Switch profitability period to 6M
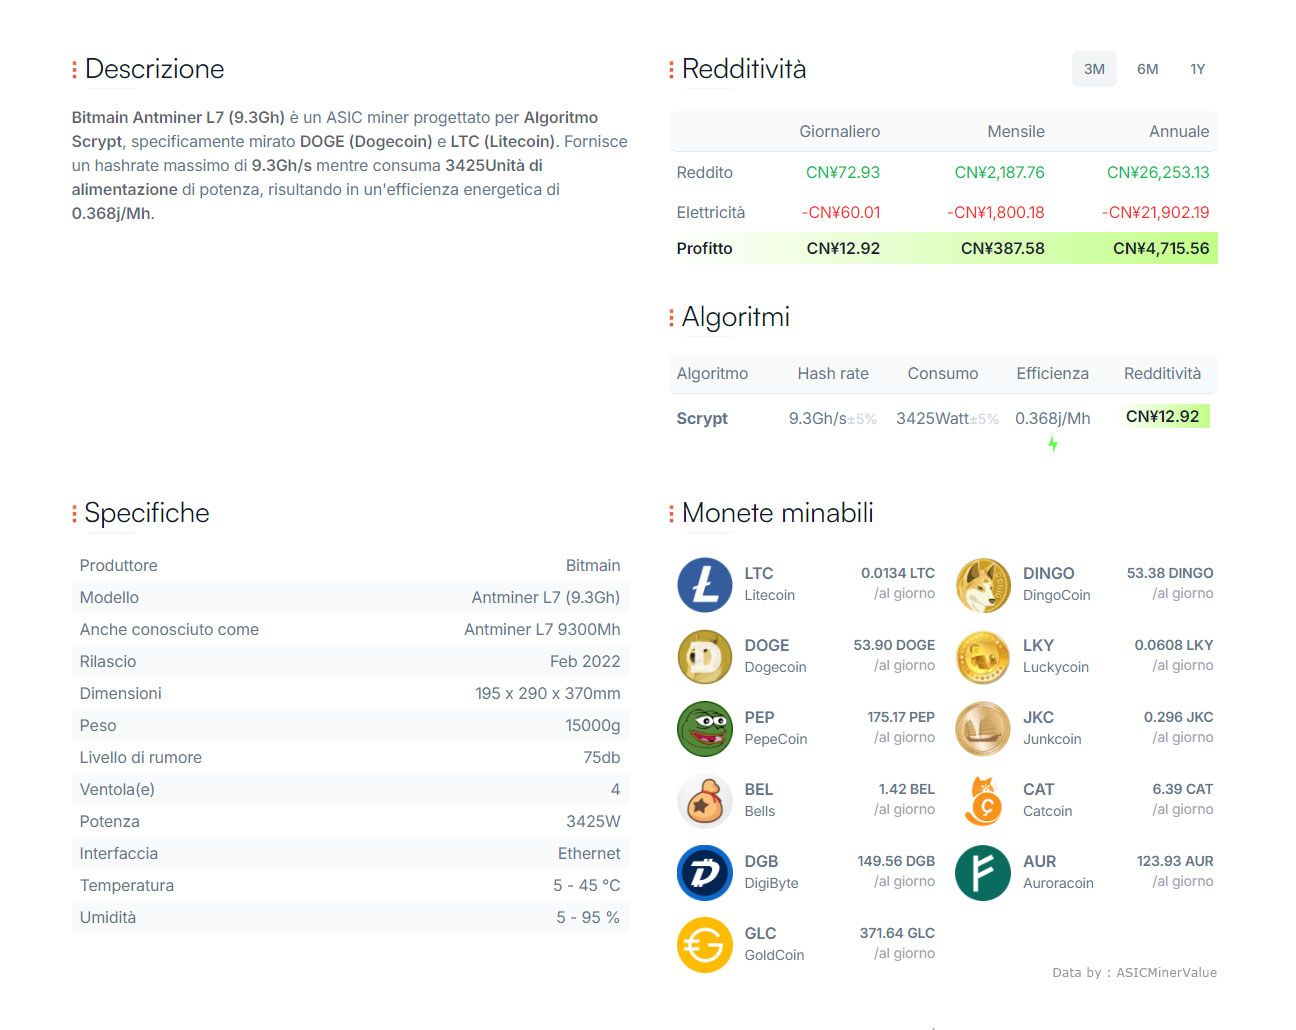 click(1147, 69)
